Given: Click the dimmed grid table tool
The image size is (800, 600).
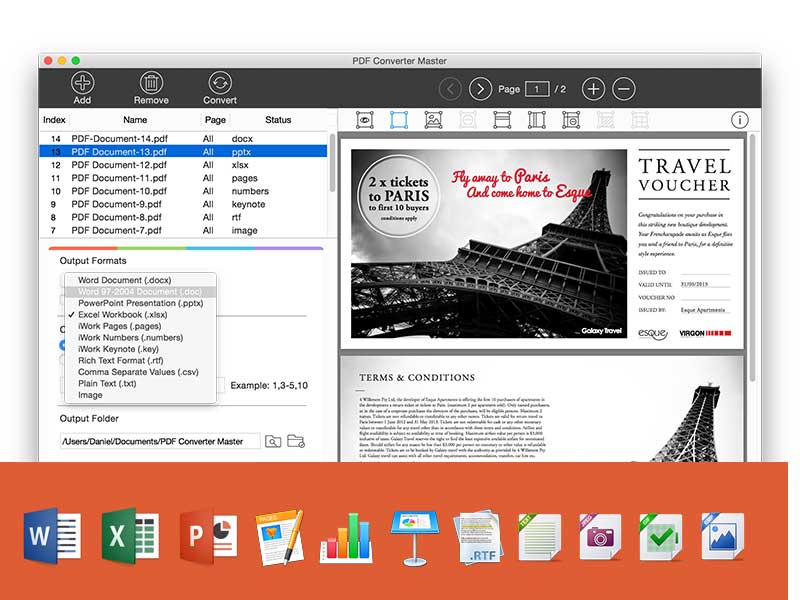Looking at the screenshot, I should [x=640, y=120].
